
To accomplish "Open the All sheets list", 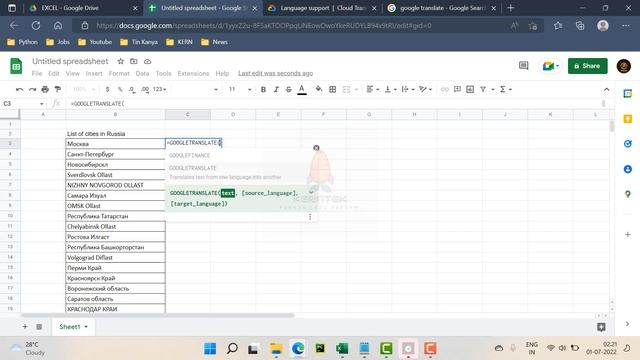I will (x=39, y=327).
